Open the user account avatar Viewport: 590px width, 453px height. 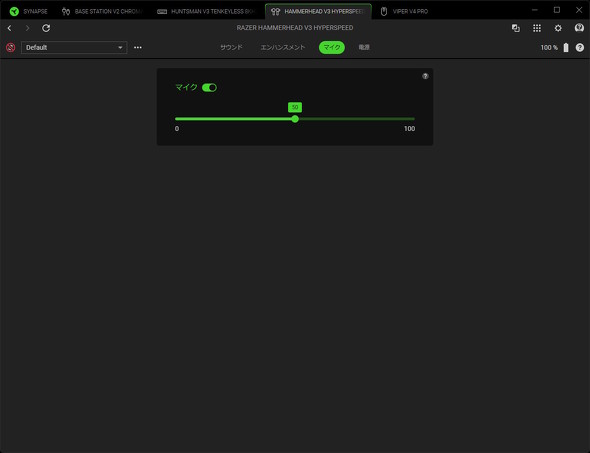coord(579,28)
